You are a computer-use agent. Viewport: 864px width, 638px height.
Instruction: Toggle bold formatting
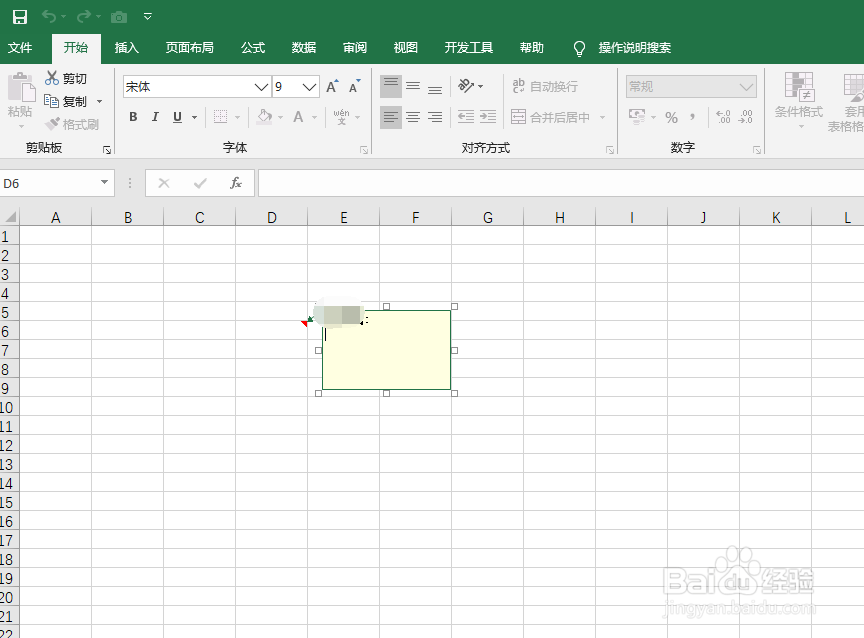[133, 117]
